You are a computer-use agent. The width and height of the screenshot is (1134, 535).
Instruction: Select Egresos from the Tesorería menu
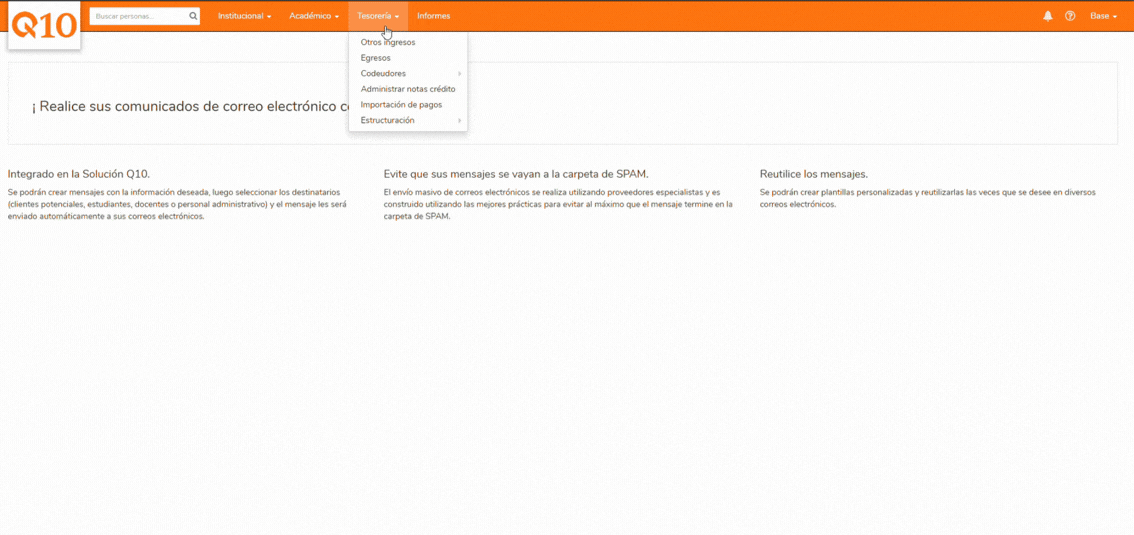408,58
